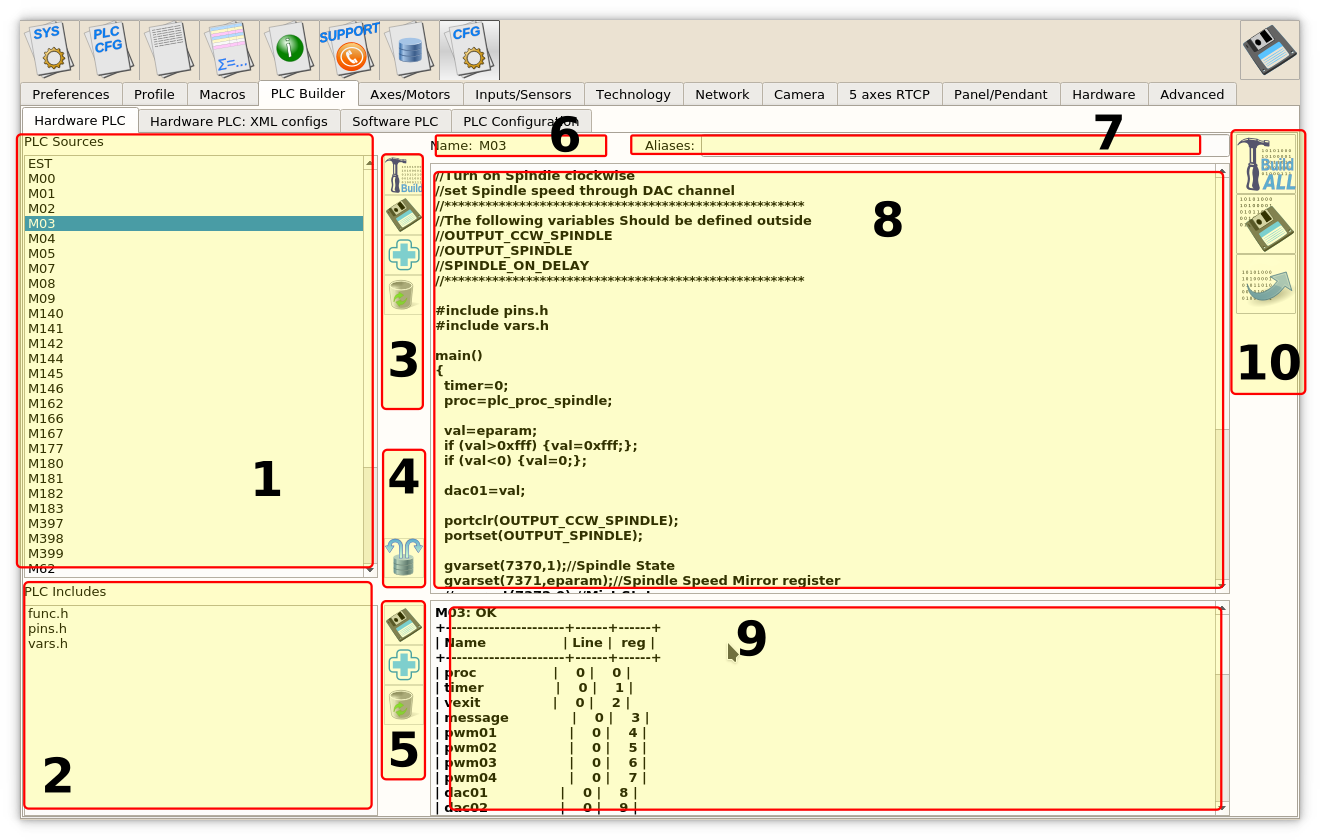Click the green plus icon to add PLC source
The image size is (1320, 840).
[403, 255]
